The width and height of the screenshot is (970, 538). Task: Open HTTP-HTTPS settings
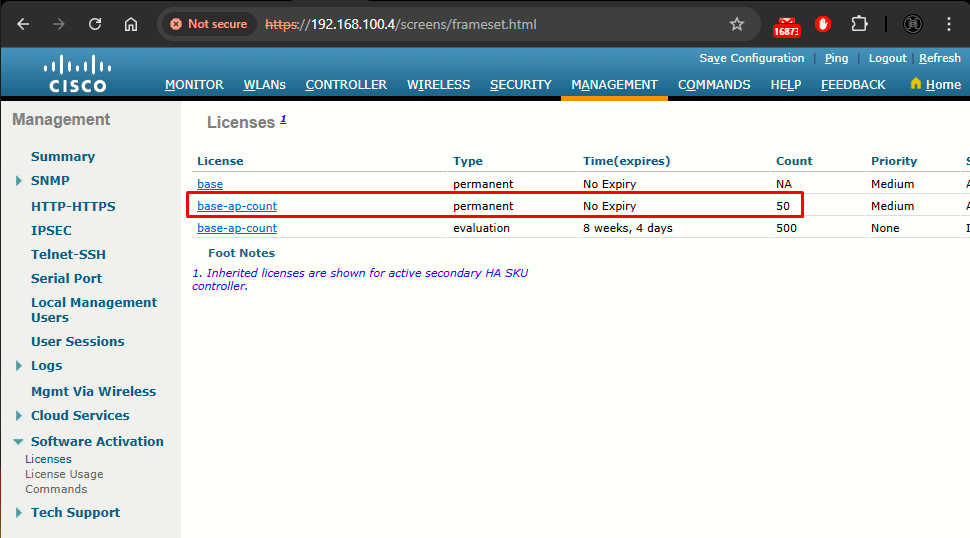tap(73, 207)
